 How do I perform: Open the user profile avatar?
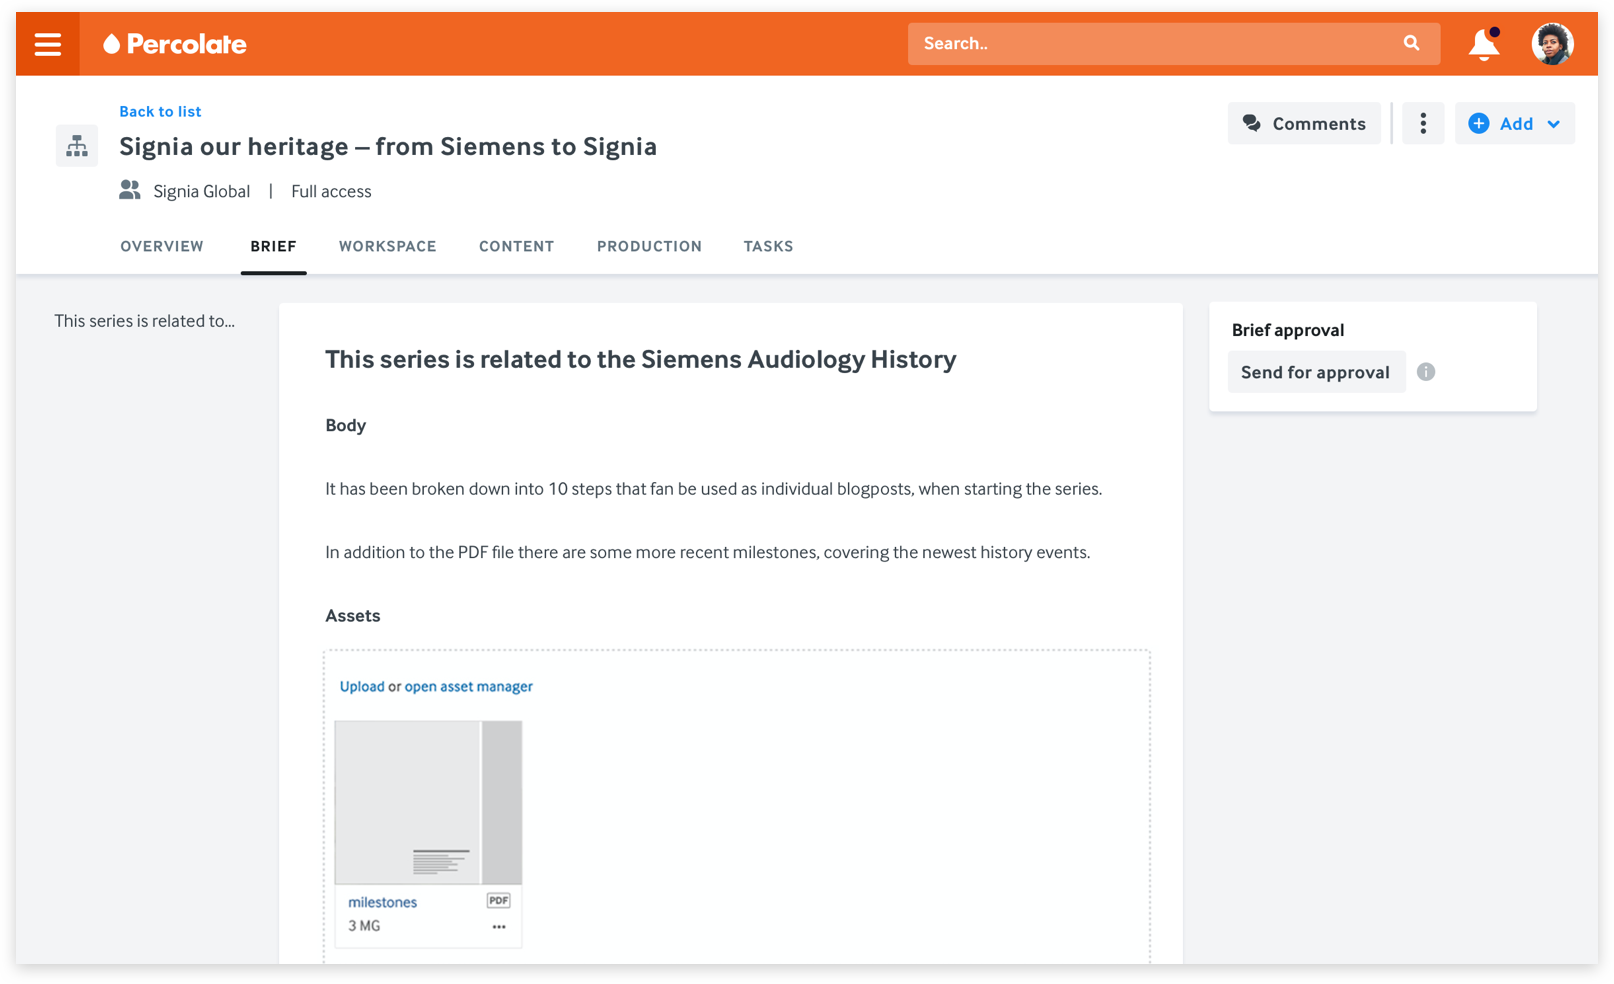[1552, 44]
